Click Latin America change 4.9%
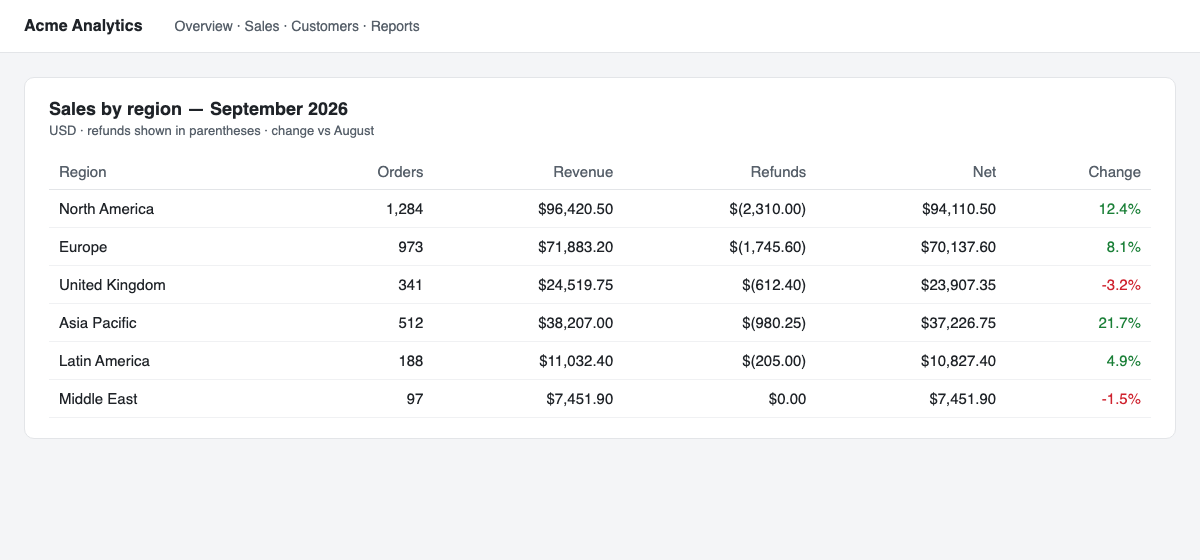 click(1123, 361)
